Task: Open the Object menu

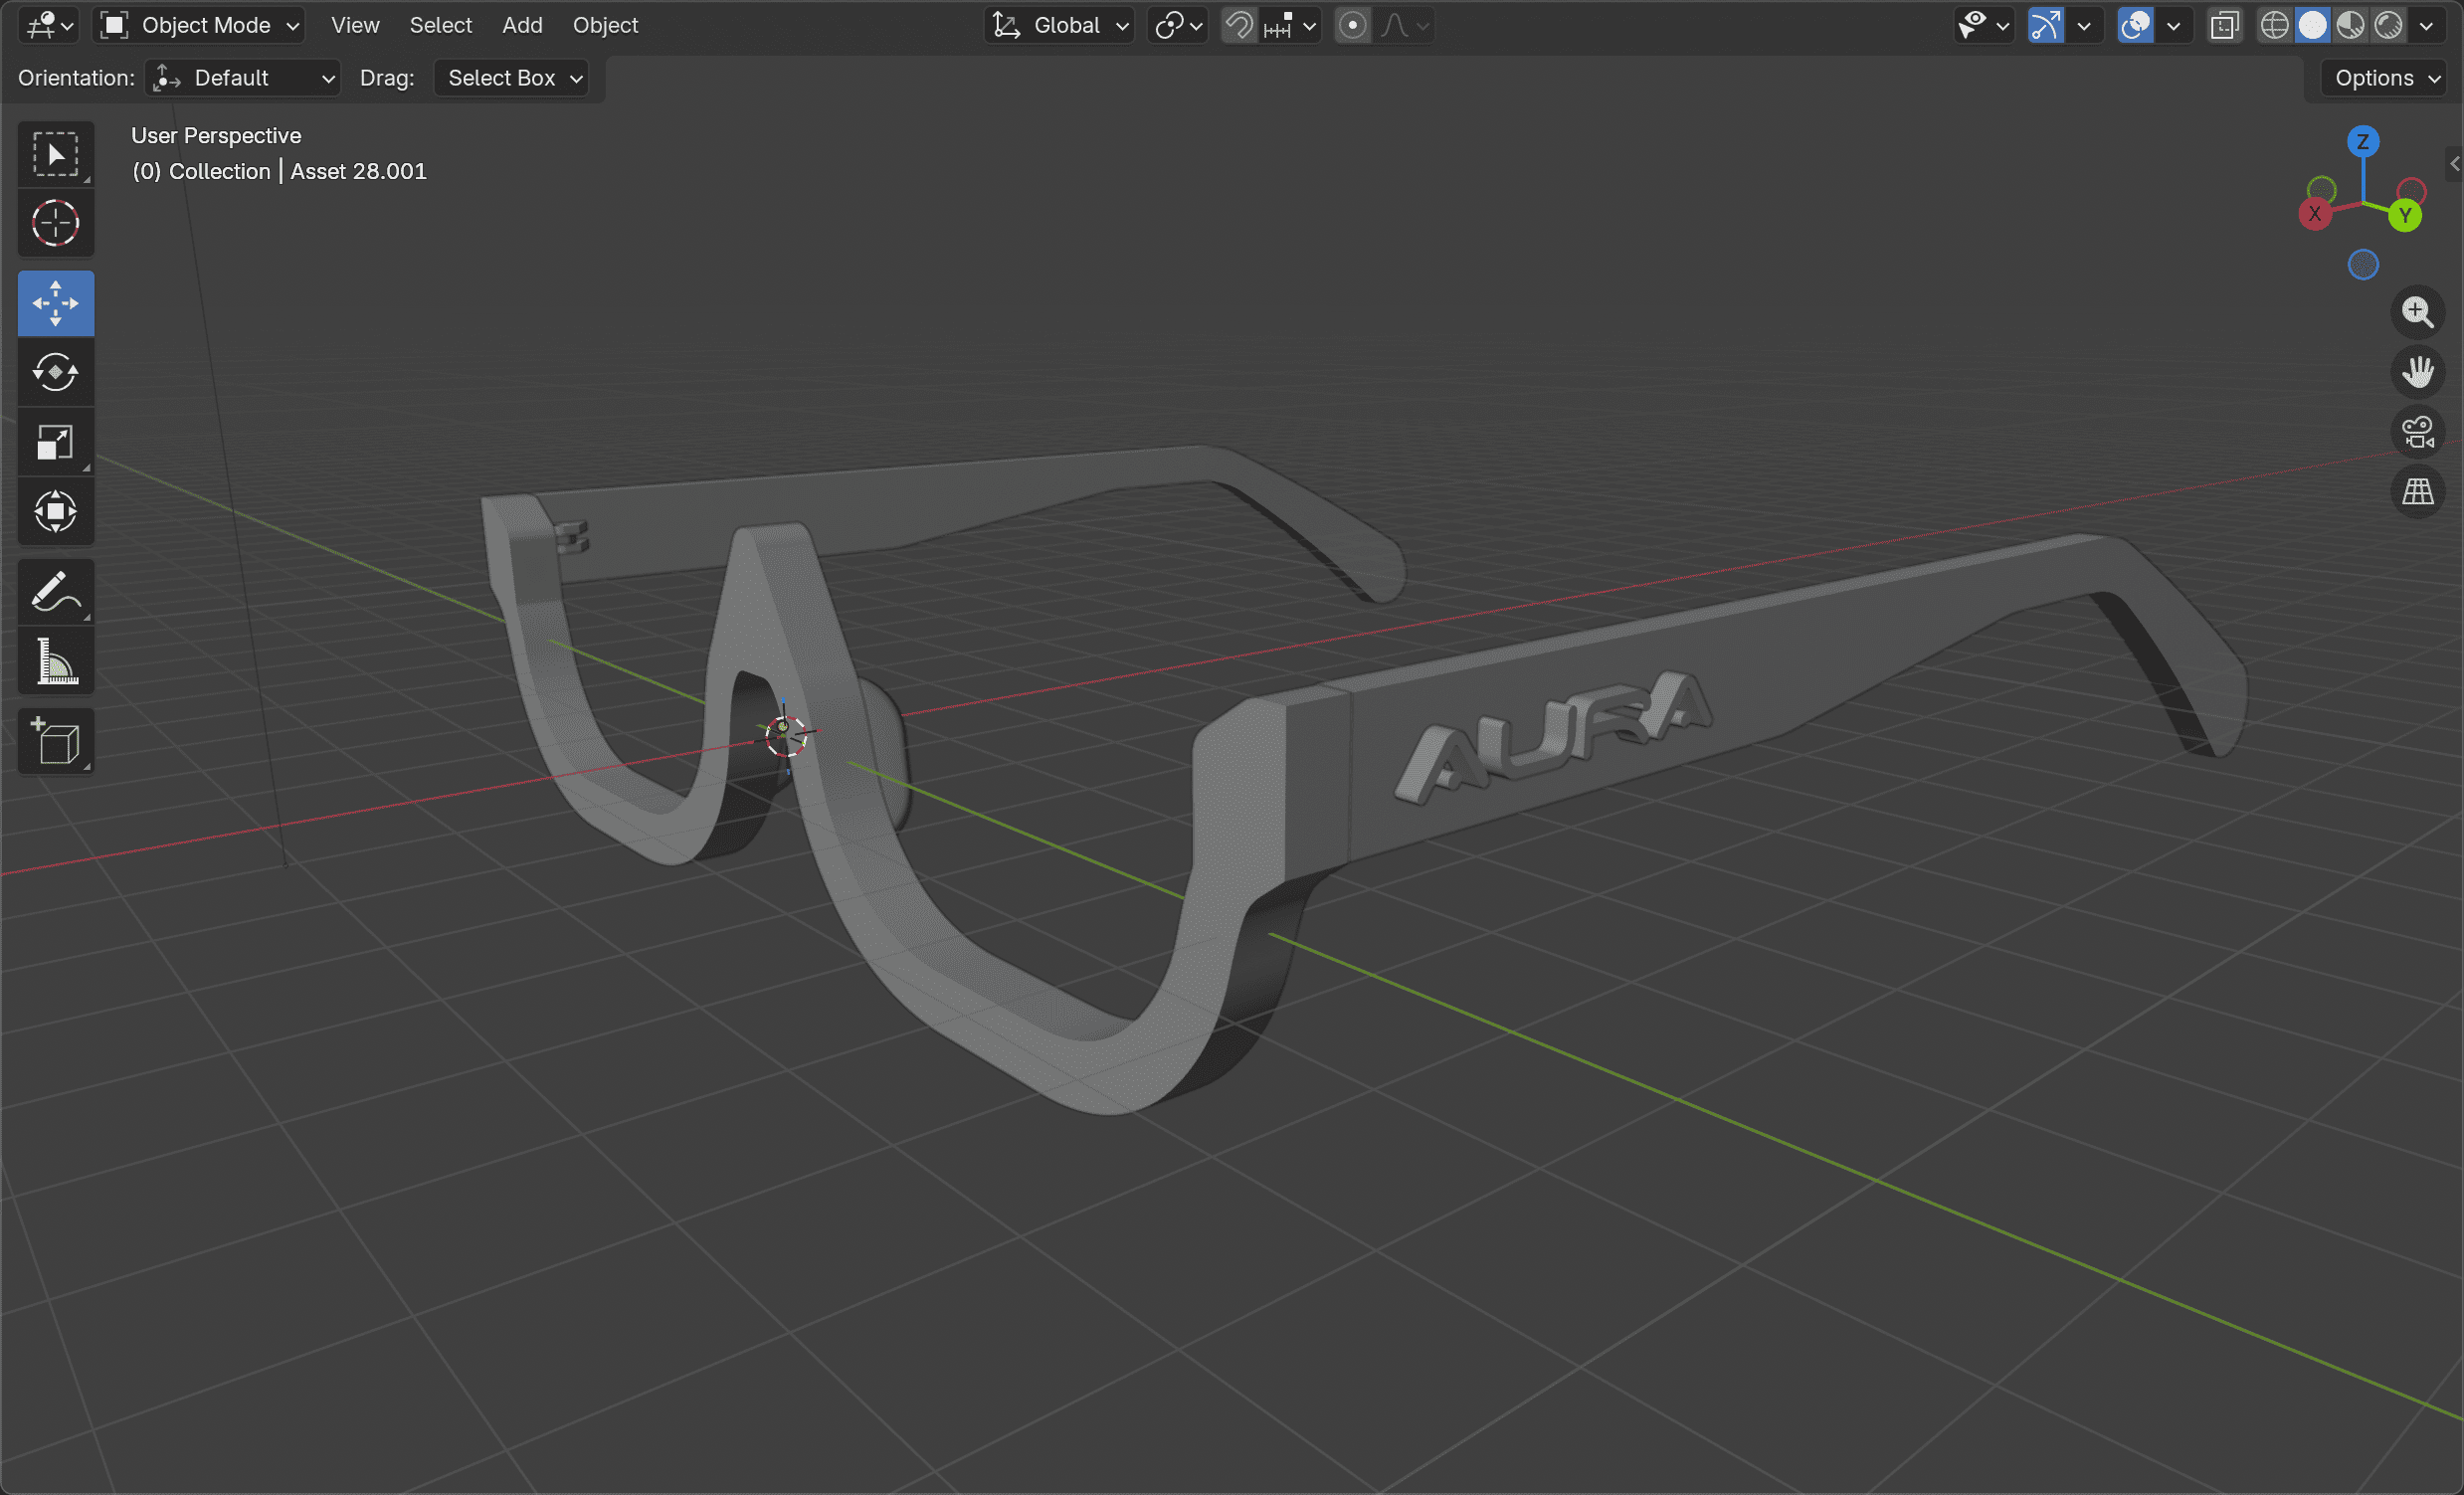Action: coord(605,25)
